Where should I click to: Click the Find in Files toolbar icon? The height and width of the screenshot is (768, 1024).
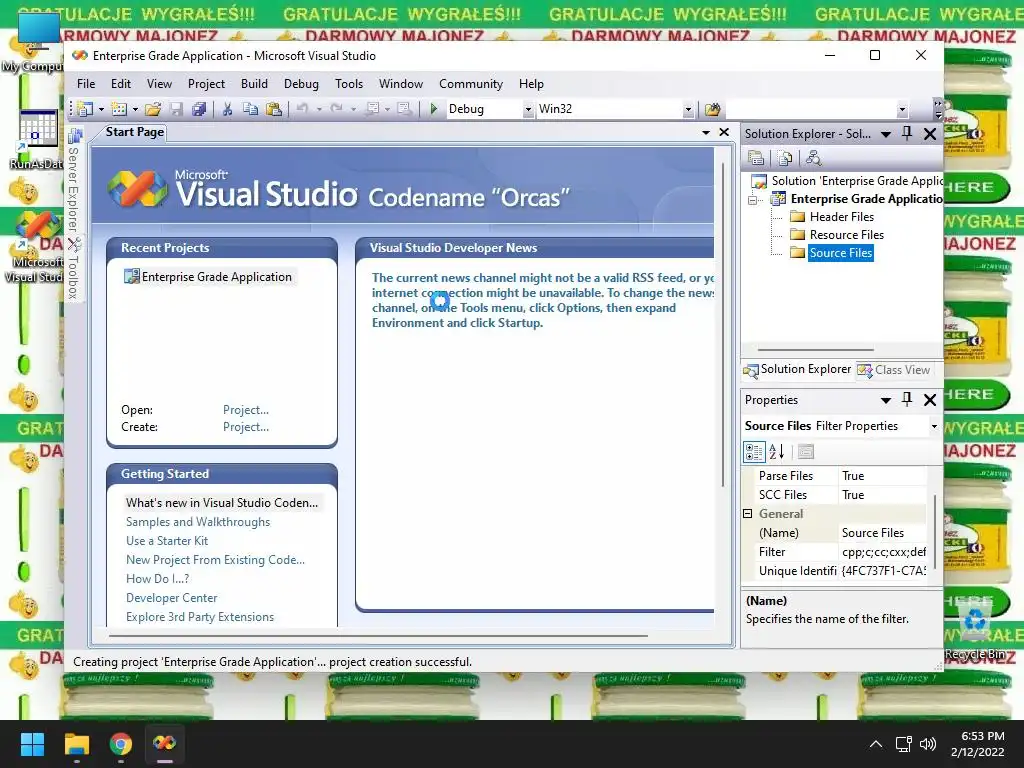pos(712,109)
